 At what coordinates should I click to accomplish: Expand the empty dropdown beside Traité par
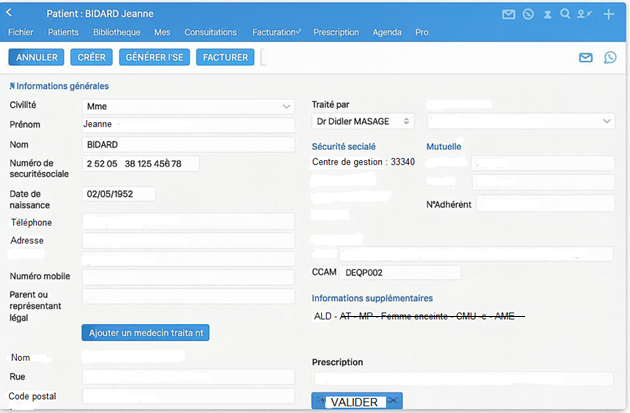(520, 121)
